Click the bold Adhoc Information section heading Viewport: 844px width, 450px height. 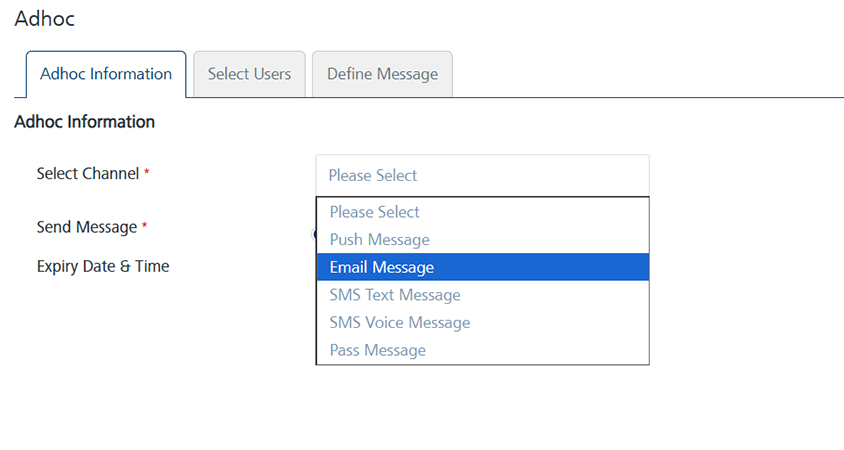84,122
